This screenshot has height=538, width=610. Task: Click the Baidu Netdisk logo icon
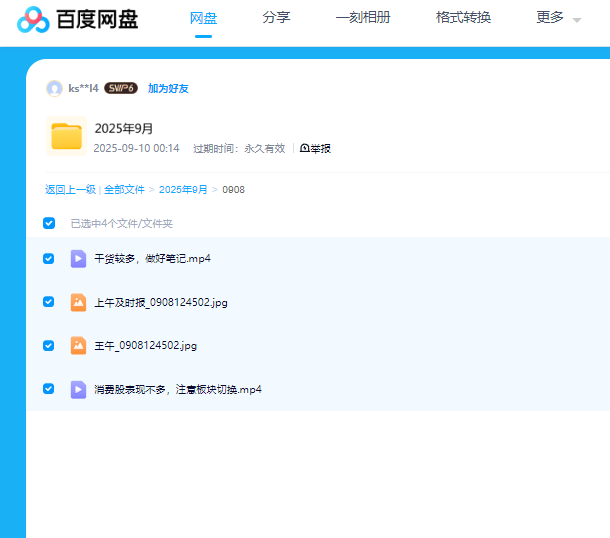pyautogui.click(x=33, y=19)
